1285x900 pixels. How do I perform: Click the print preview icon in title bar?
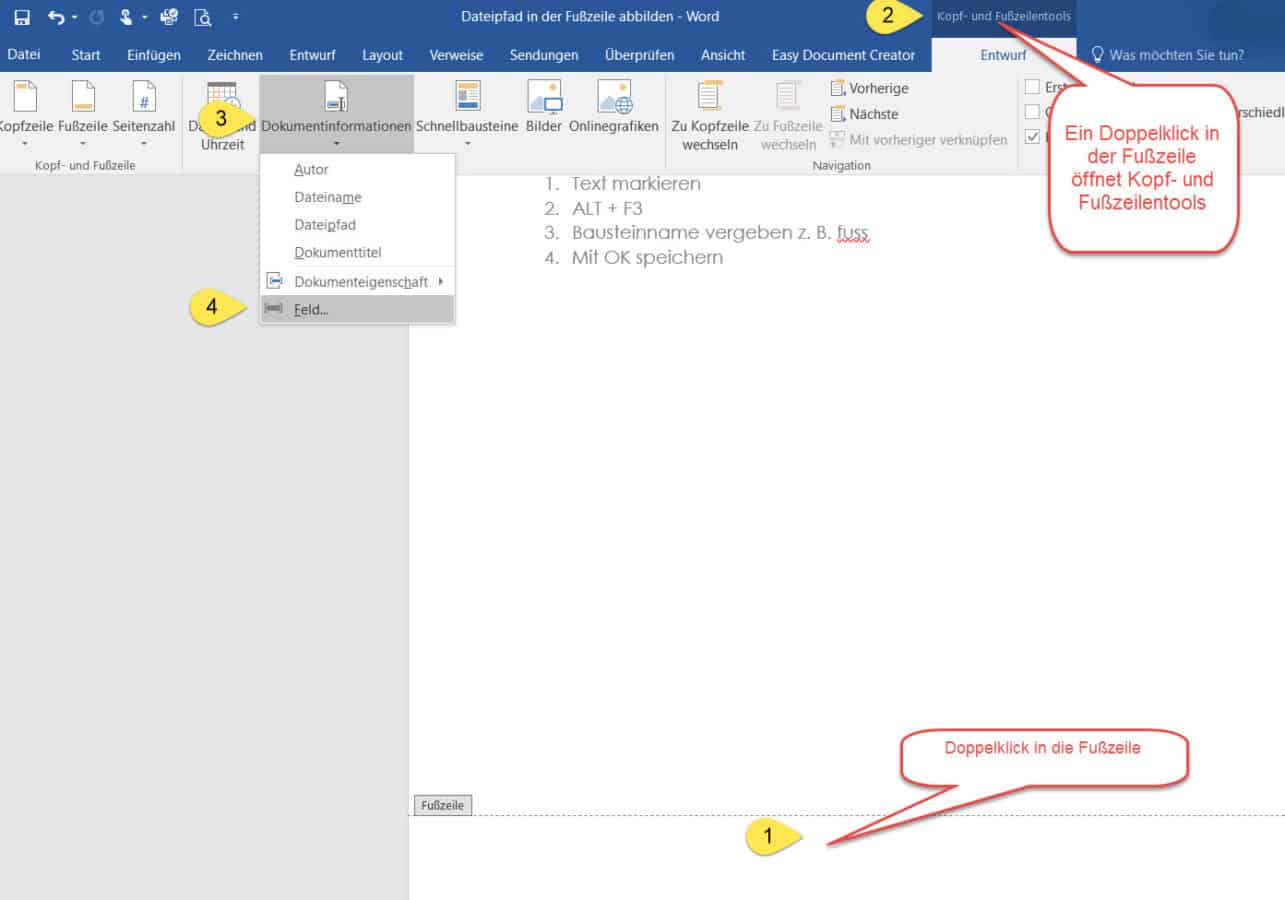point(203,17)
